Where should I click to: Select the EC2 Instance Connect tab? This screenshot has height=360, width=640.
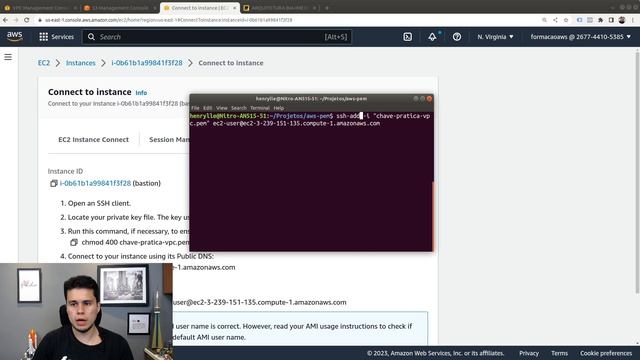[x=93, y=140]
